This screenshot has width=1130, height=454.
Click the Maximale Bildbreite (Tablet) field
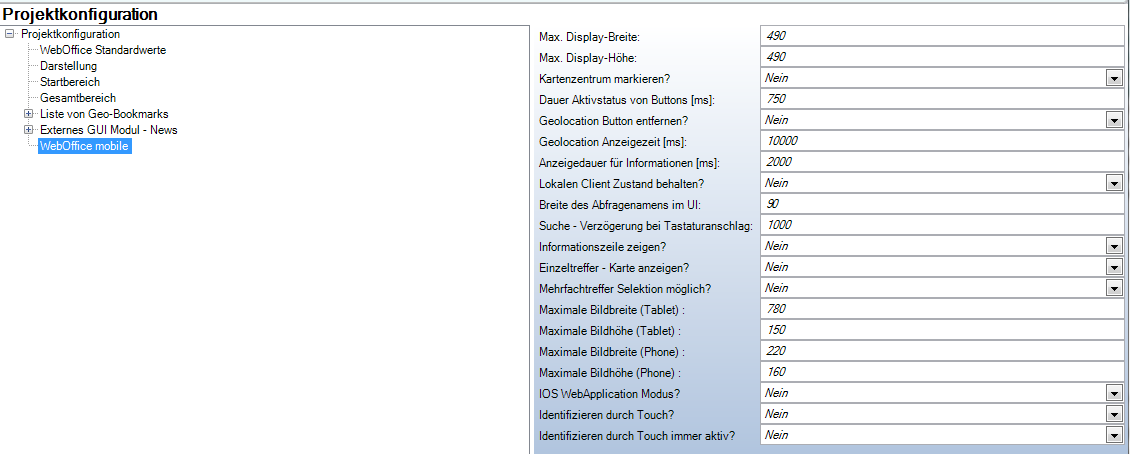[940, 309]
